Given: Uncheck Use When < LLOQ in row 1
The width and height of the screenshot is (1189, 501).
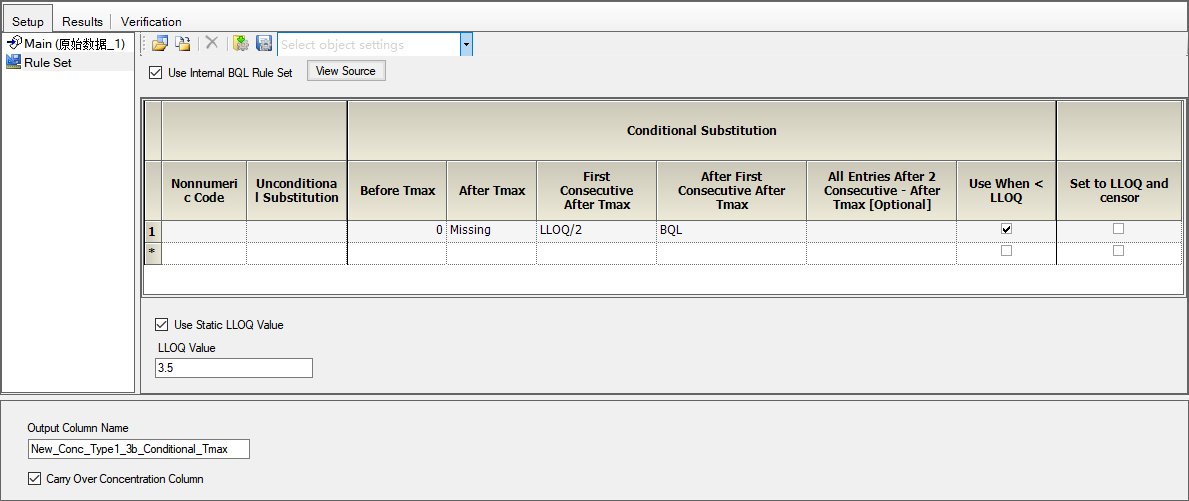Looking at the screenshot, I should click(x=1006, y=229).
